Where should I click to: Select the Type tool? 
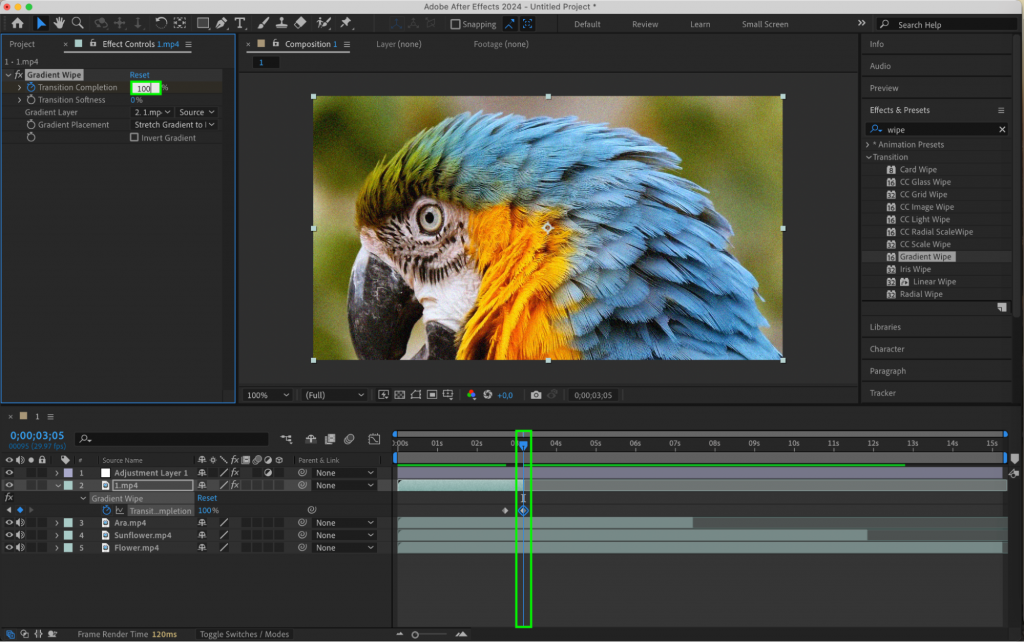239,23
